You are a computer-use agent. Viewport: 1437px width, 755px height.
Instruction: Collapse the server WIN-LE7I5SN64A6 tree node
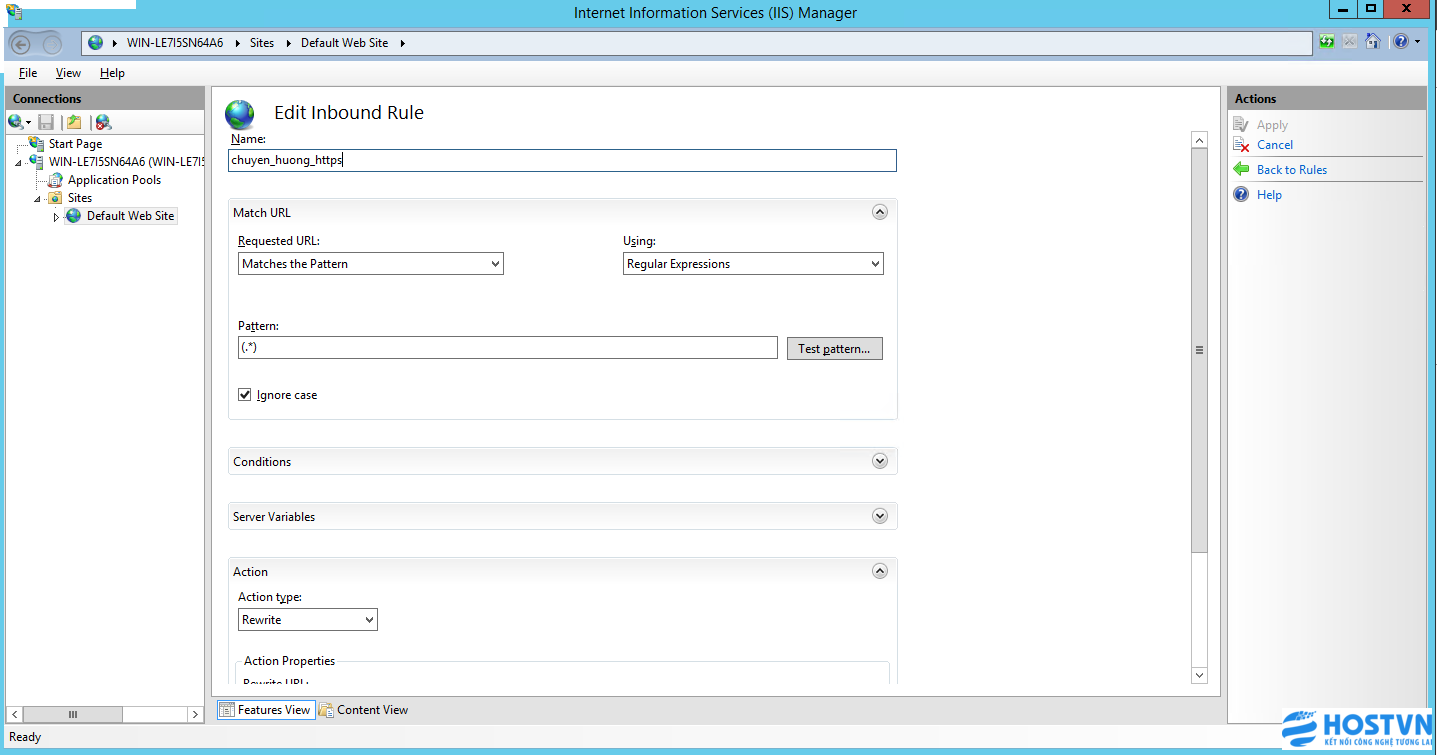[19, 163]
